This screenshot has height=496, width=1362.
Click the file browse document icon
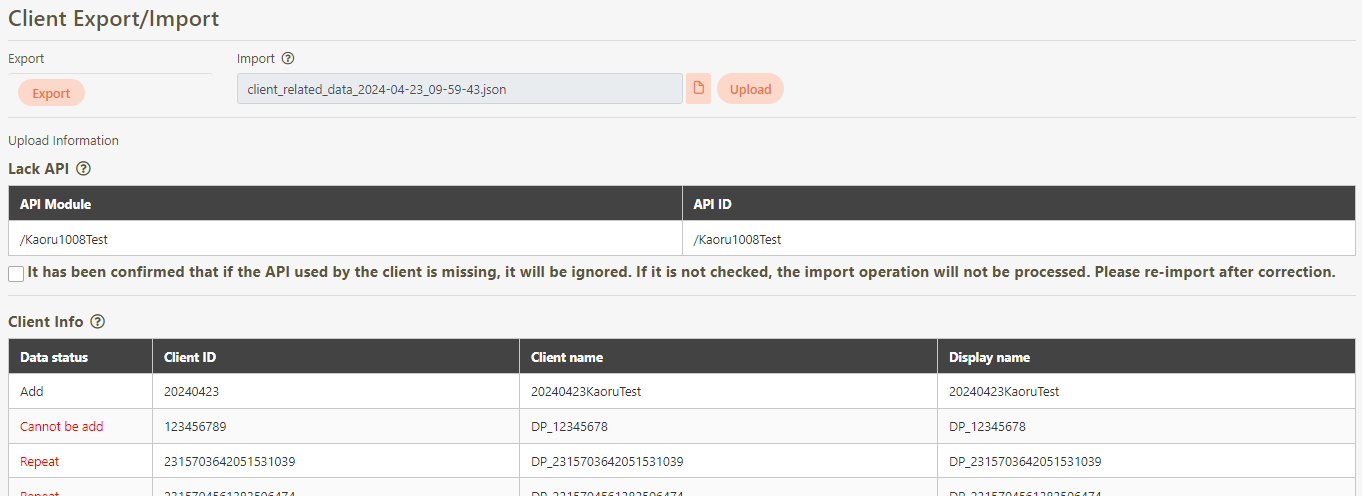point(698,88)
